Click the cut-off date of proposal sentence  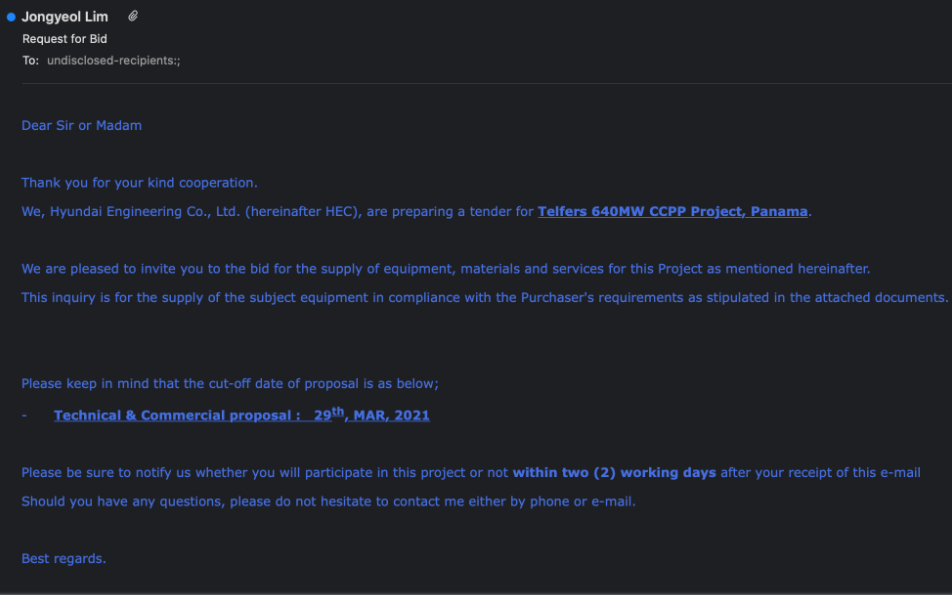(230, 384)
